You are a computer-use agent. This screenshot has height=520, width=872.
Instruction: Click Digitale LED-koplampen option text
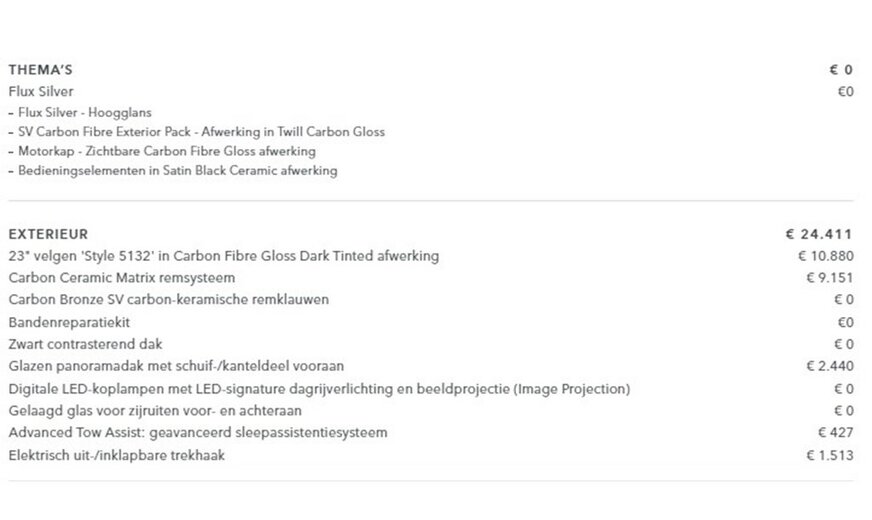click(x=318, y=388)
